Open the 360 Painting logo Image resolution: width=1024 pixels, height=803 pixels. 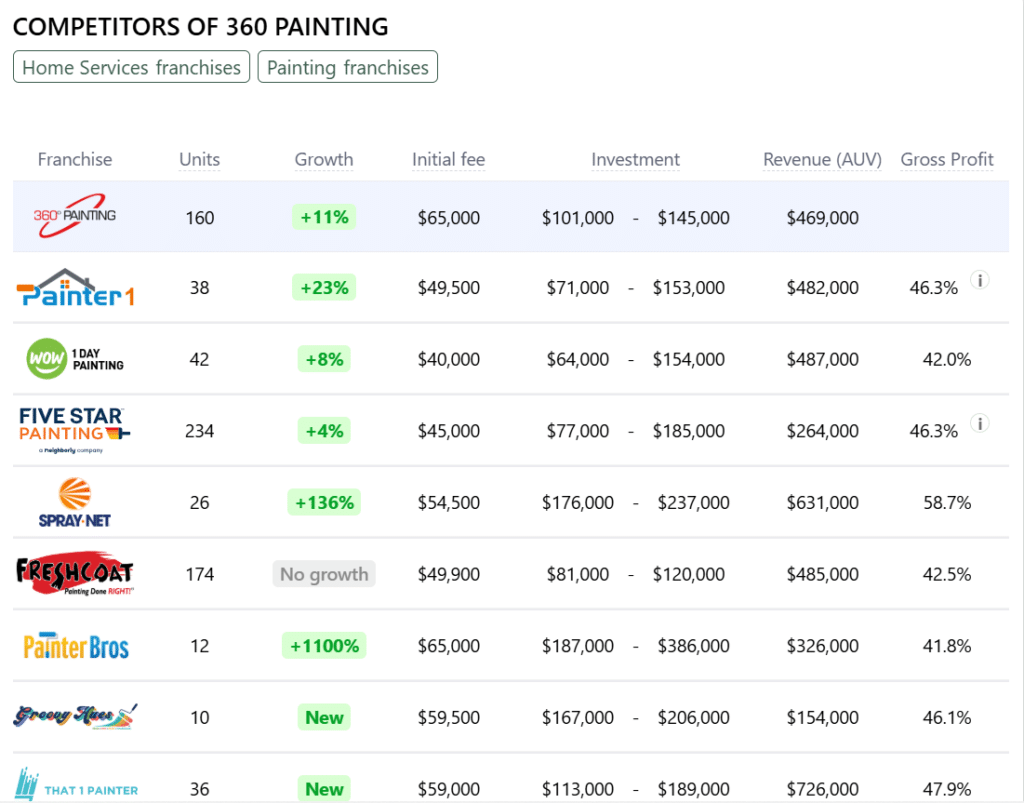(74, 216)
